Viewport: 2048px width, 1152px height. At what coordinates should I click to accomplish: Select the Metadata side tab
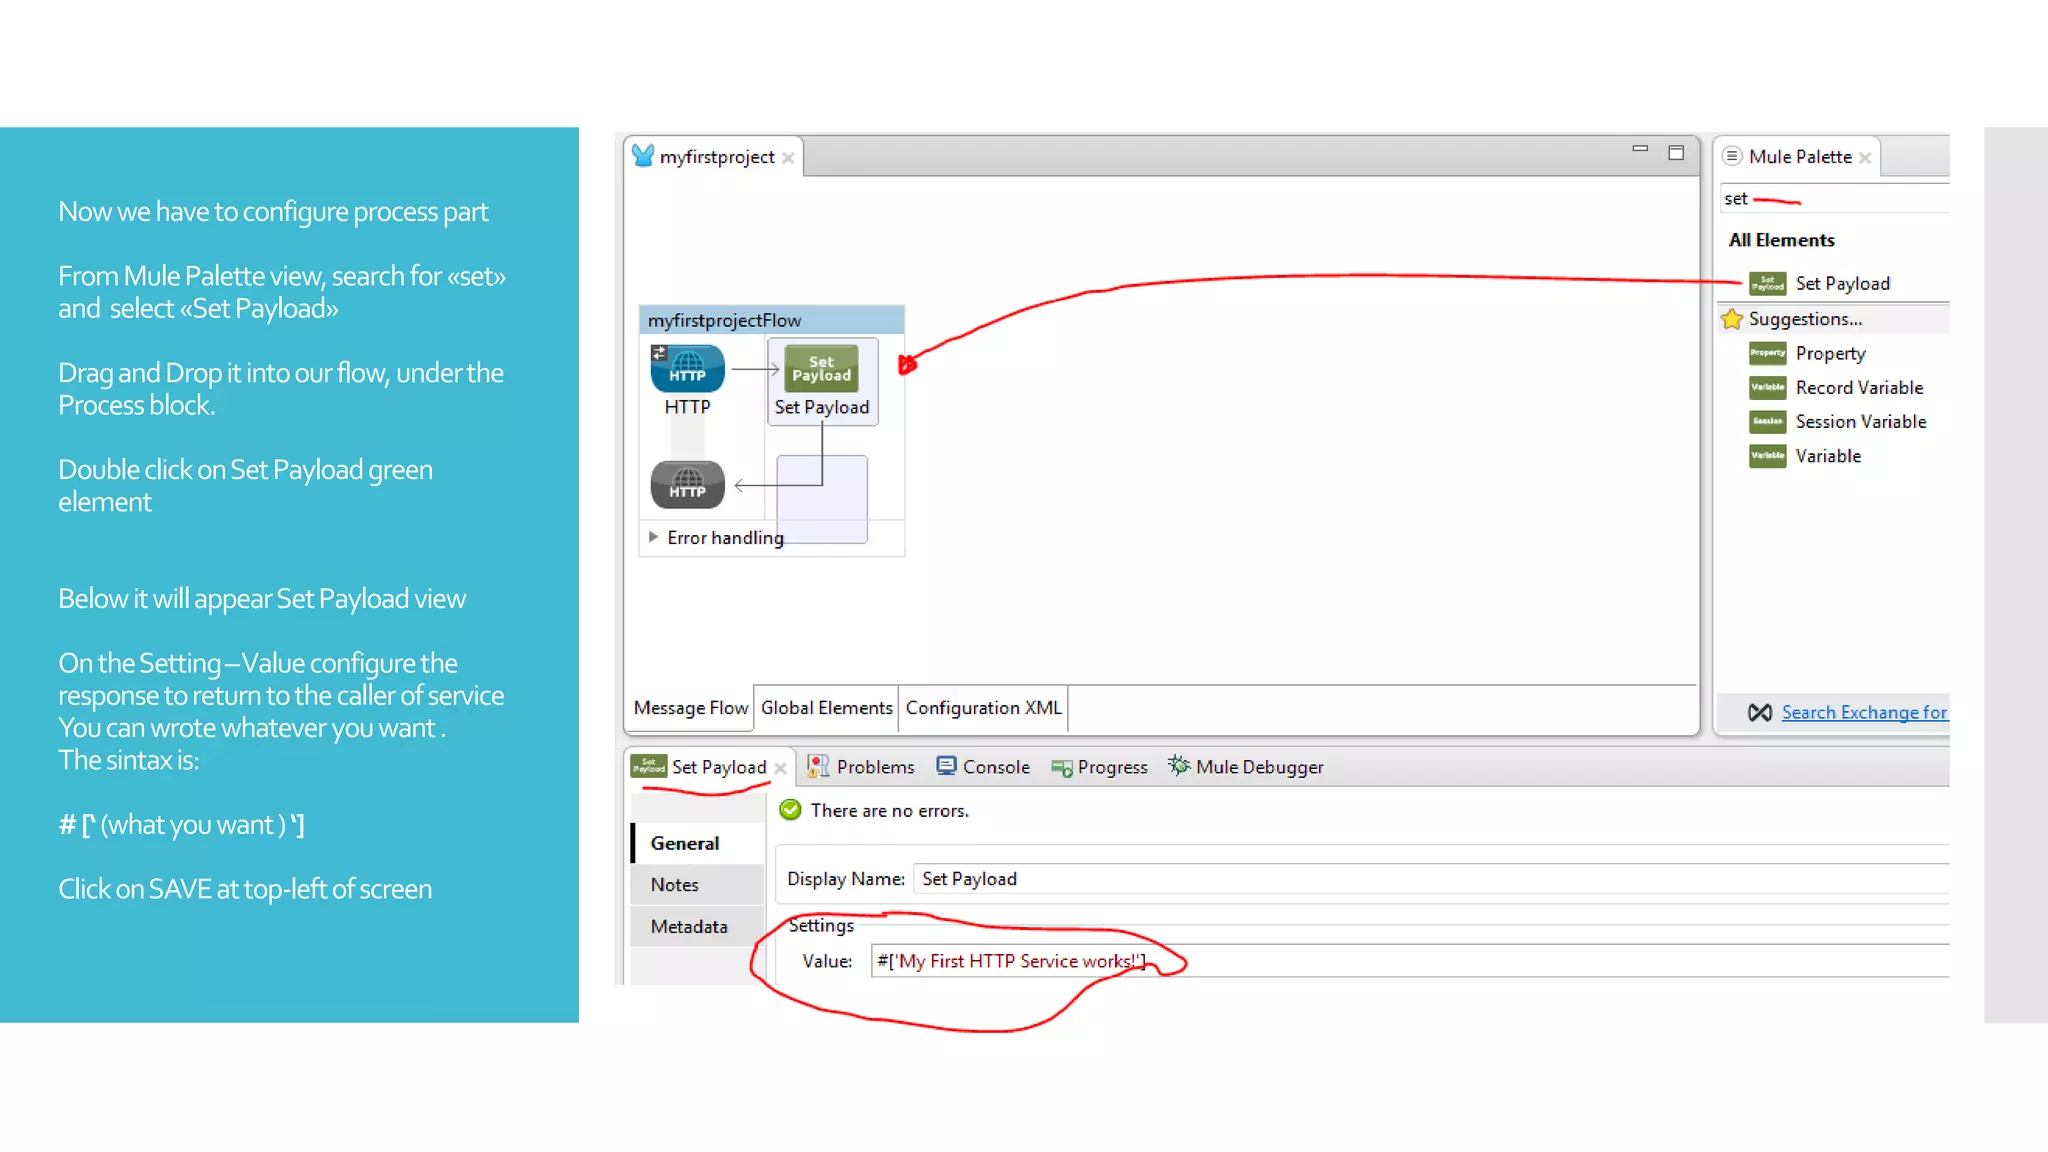(698, 927)
